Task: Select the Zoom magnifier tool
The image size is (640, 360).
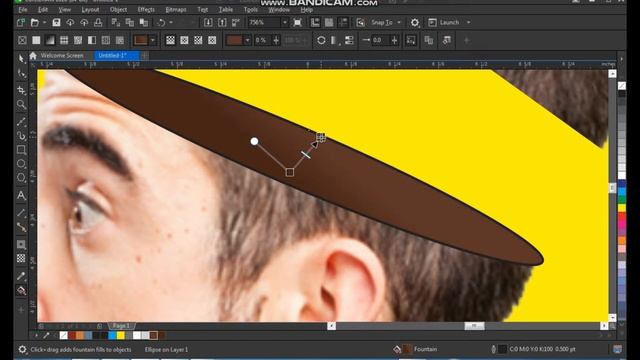Action: [21, 104]
